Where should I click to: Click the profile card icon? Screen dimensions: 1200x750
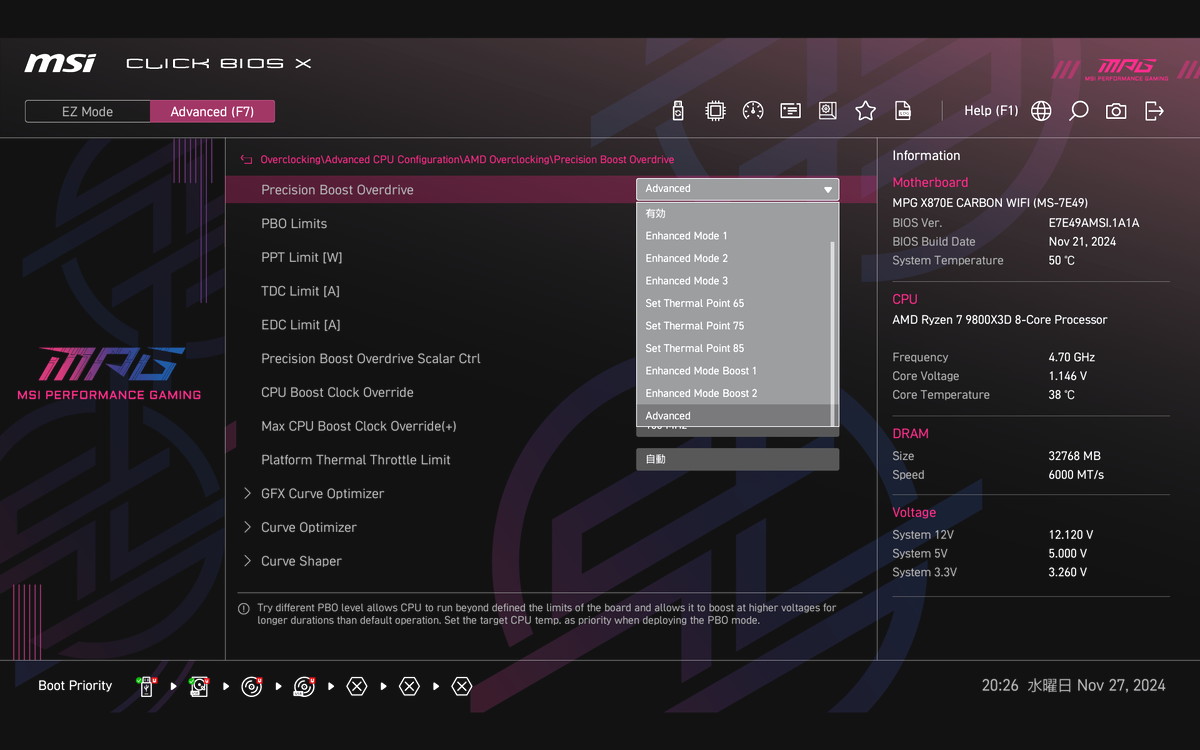(x=790, y=111)
